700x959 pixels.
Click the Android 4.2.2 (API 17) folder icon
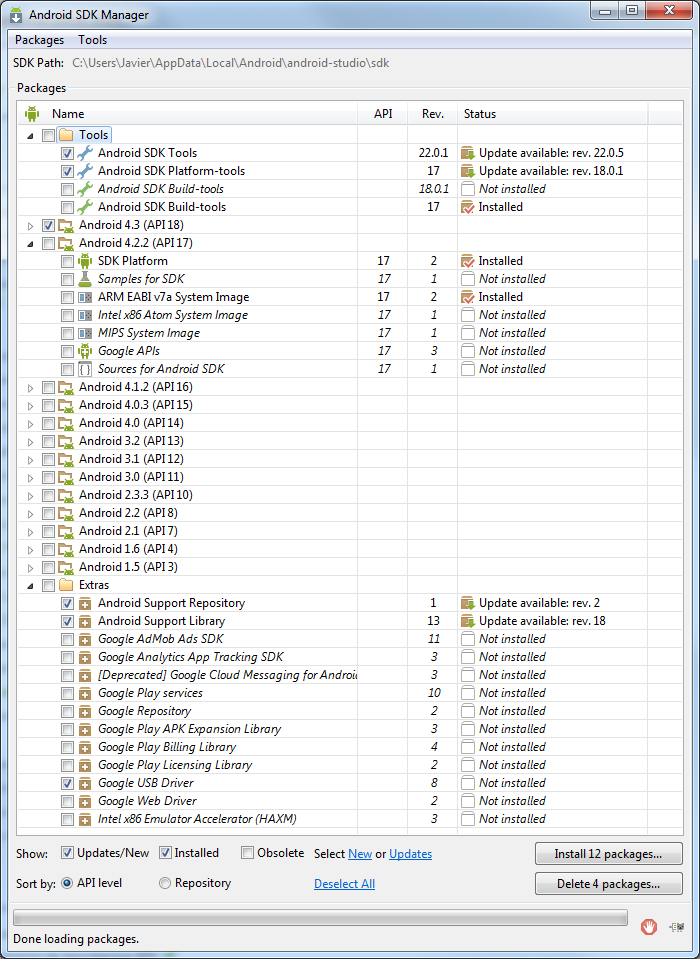click(66, 243)
